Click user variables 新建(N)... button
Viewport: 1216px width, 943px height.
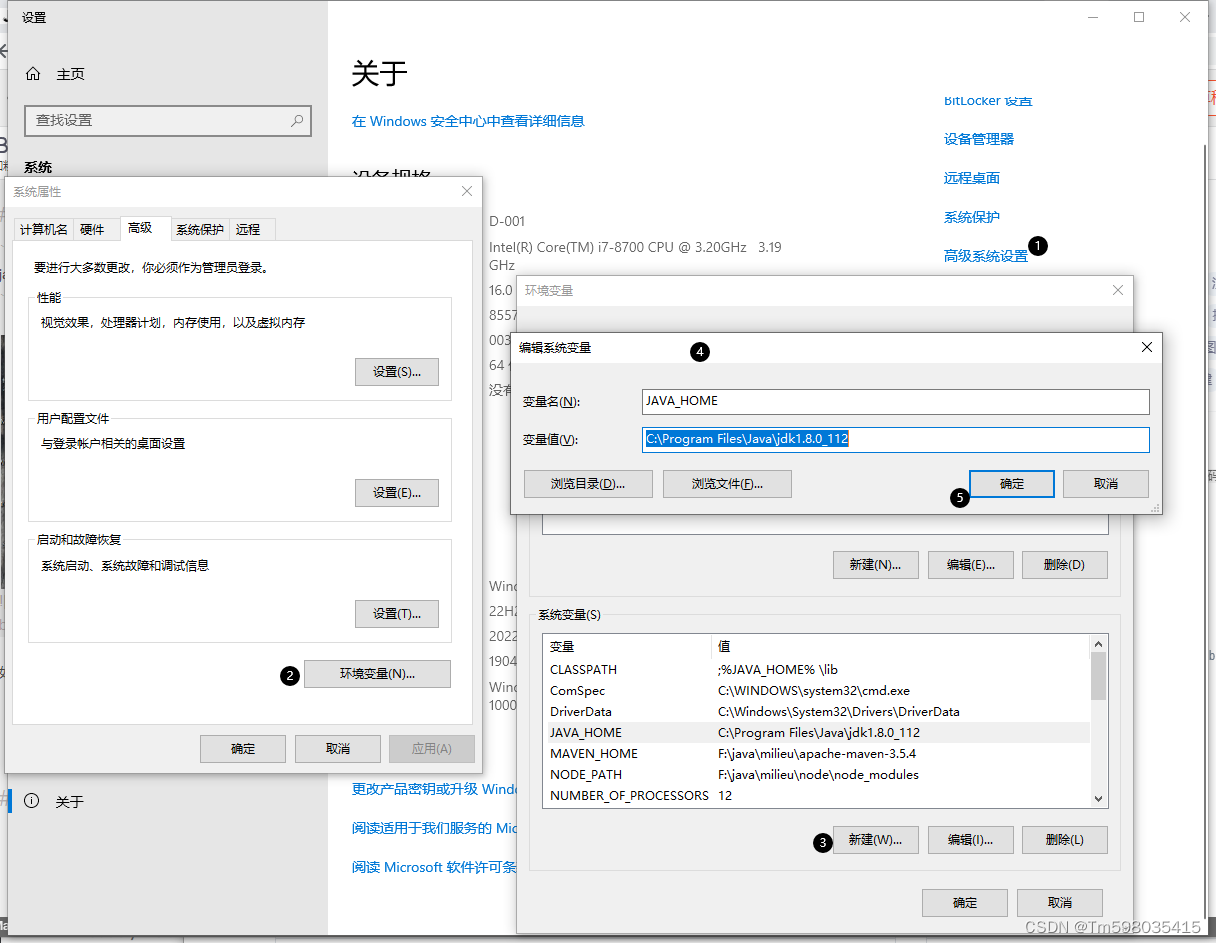(x=876, y=565)
